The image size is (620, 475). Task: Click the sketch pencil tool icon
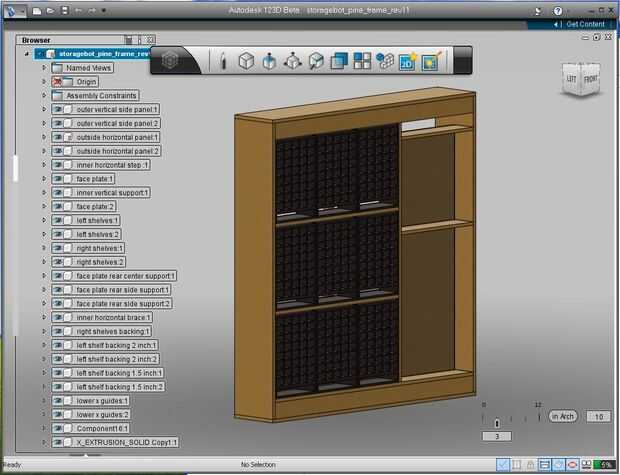pos(223,62)
